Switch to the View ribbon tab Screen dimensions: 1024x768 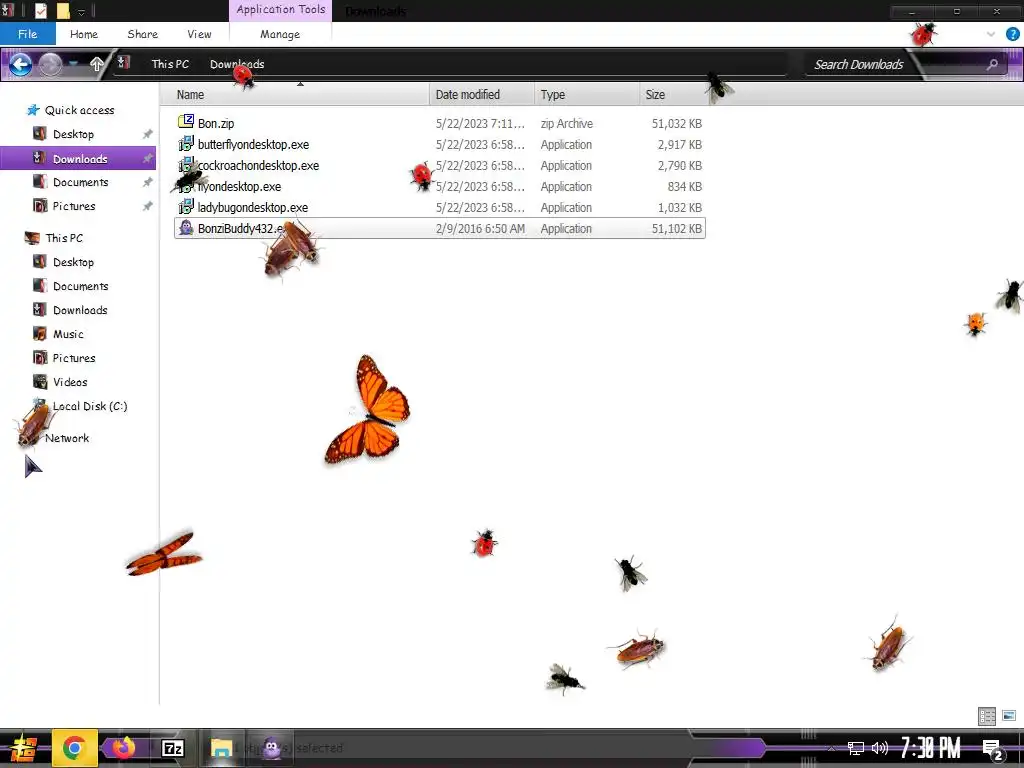[199, 34]
